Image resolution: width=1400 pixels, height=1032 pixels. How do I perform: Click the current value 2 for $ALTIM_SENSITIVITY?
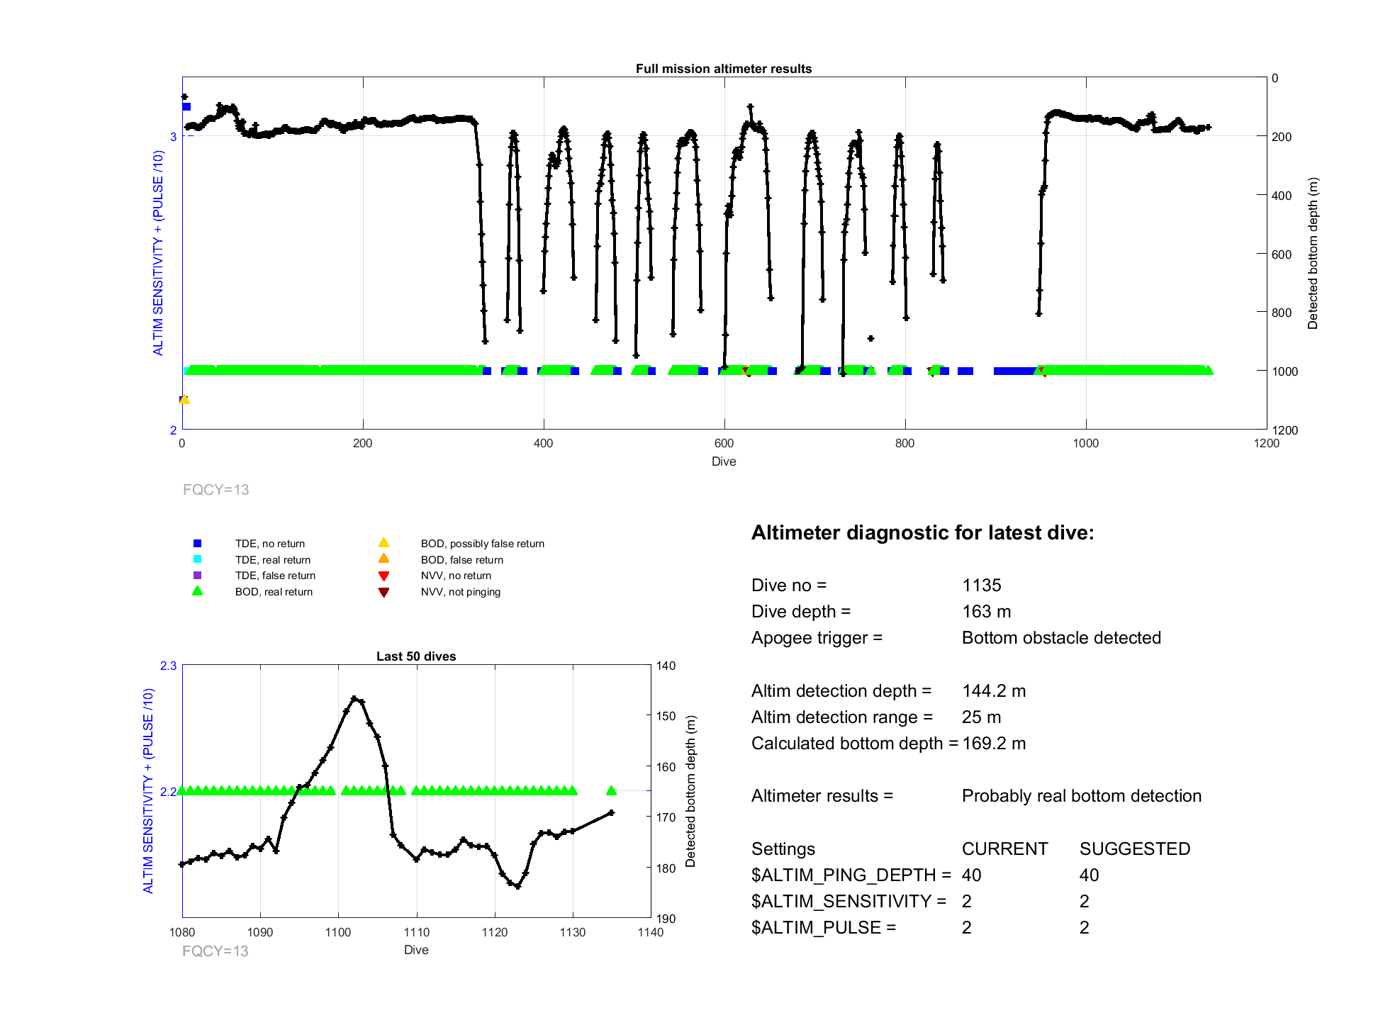966,901
